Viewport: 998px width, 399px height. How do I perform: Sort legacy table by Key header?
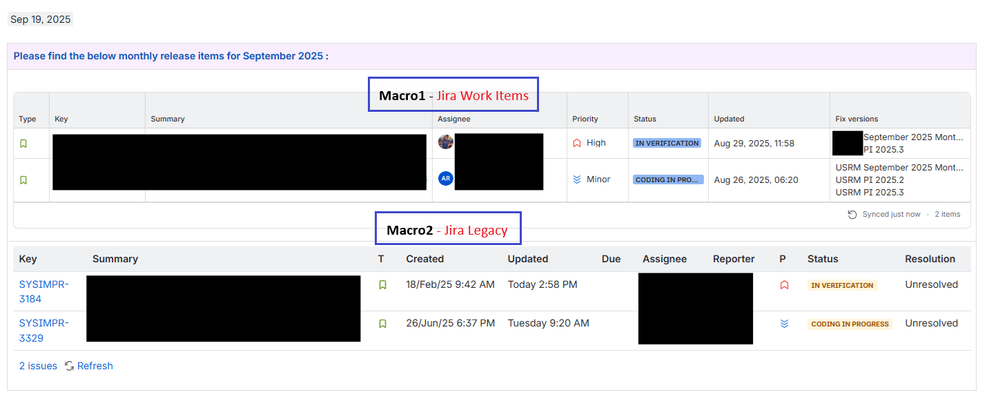coord(27,259)
